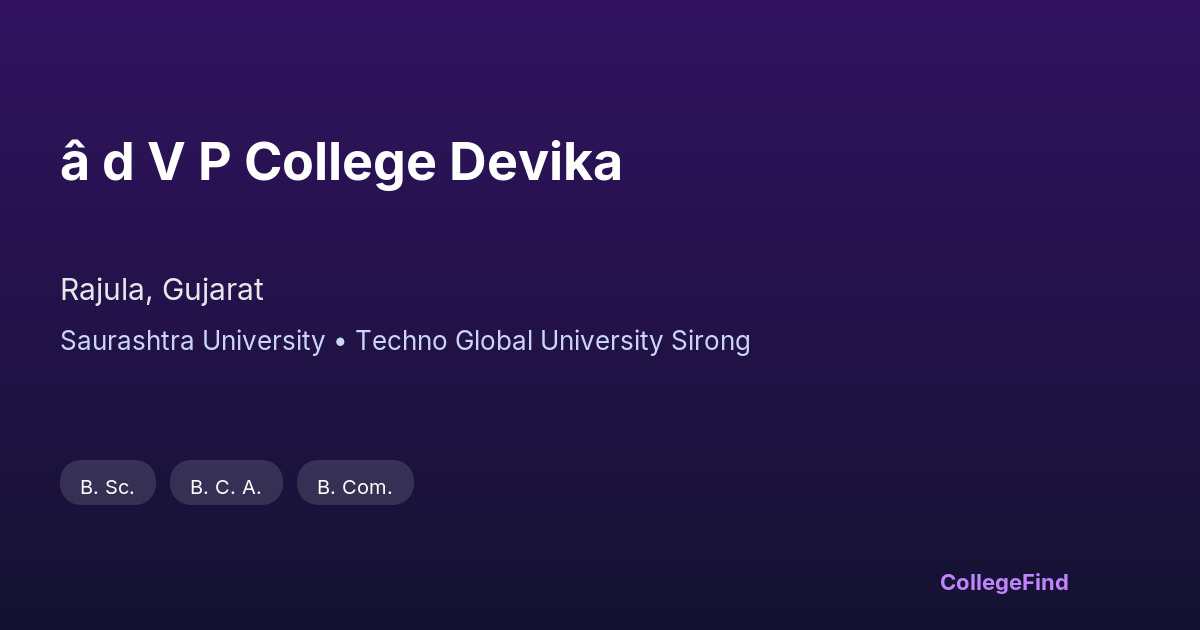Viewport: 1200px width, 630px height.
Task: Choose the B. Com. course tag
Action: [355, 484]
